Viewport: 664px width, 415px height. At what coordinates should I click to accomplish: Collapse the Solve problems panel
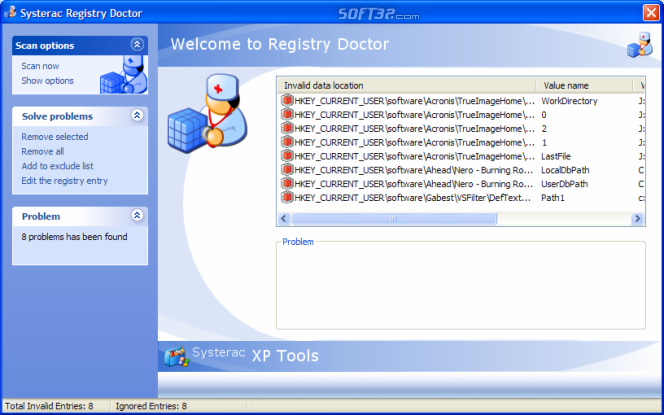tap(137, 115)
